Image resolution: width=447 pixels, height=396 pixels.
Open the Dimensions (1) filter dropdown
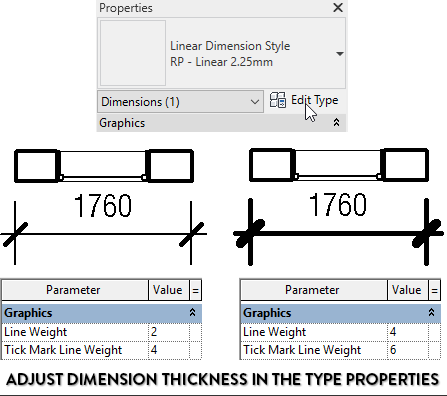pos(180,102)
